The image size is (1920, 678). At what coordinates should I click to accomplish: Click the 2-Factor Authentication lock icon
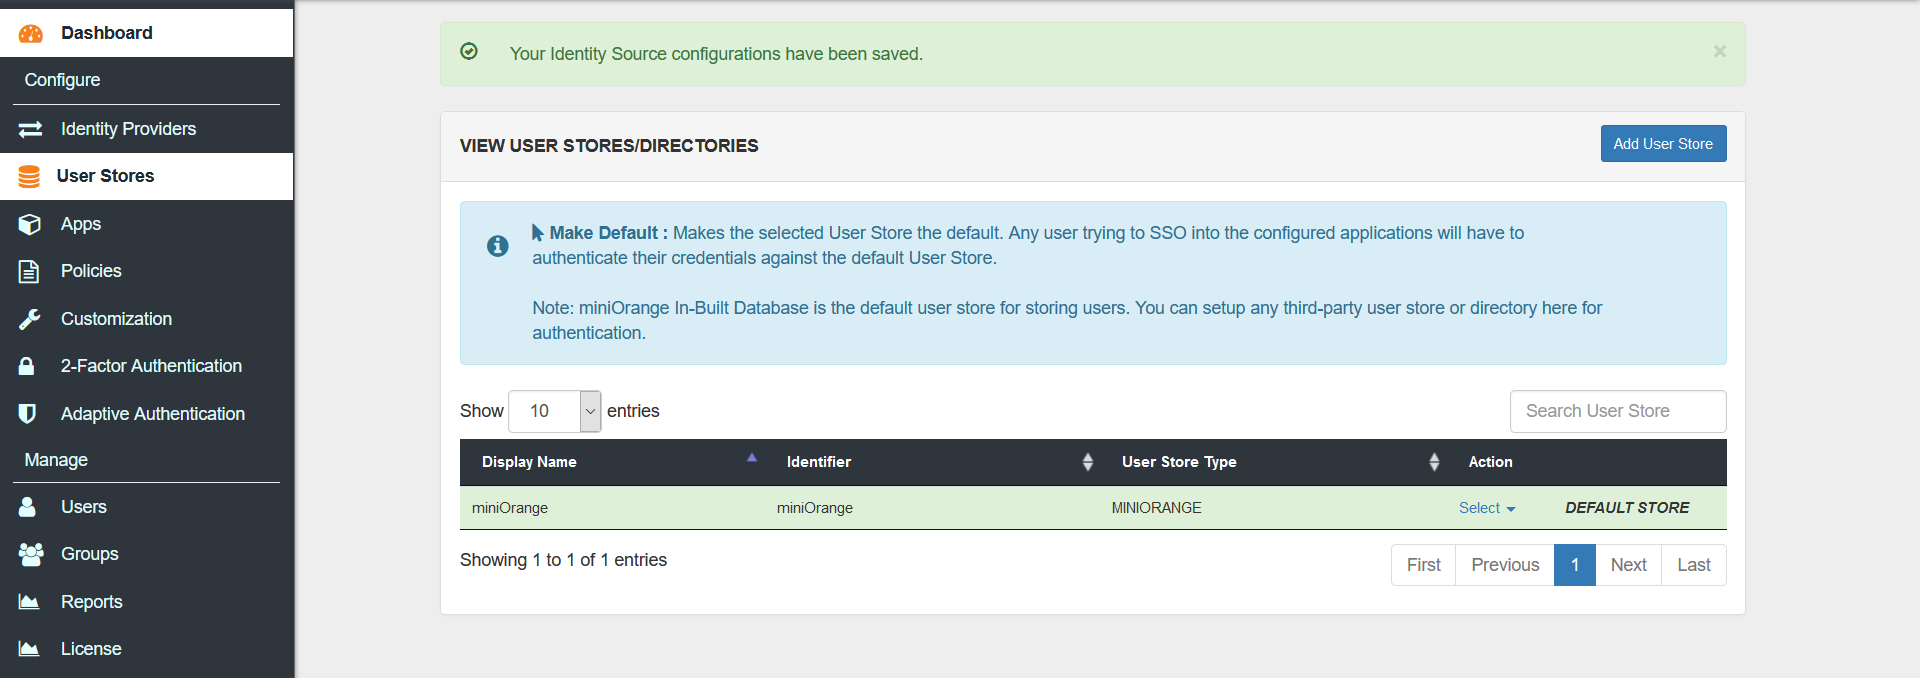point(27,366)
